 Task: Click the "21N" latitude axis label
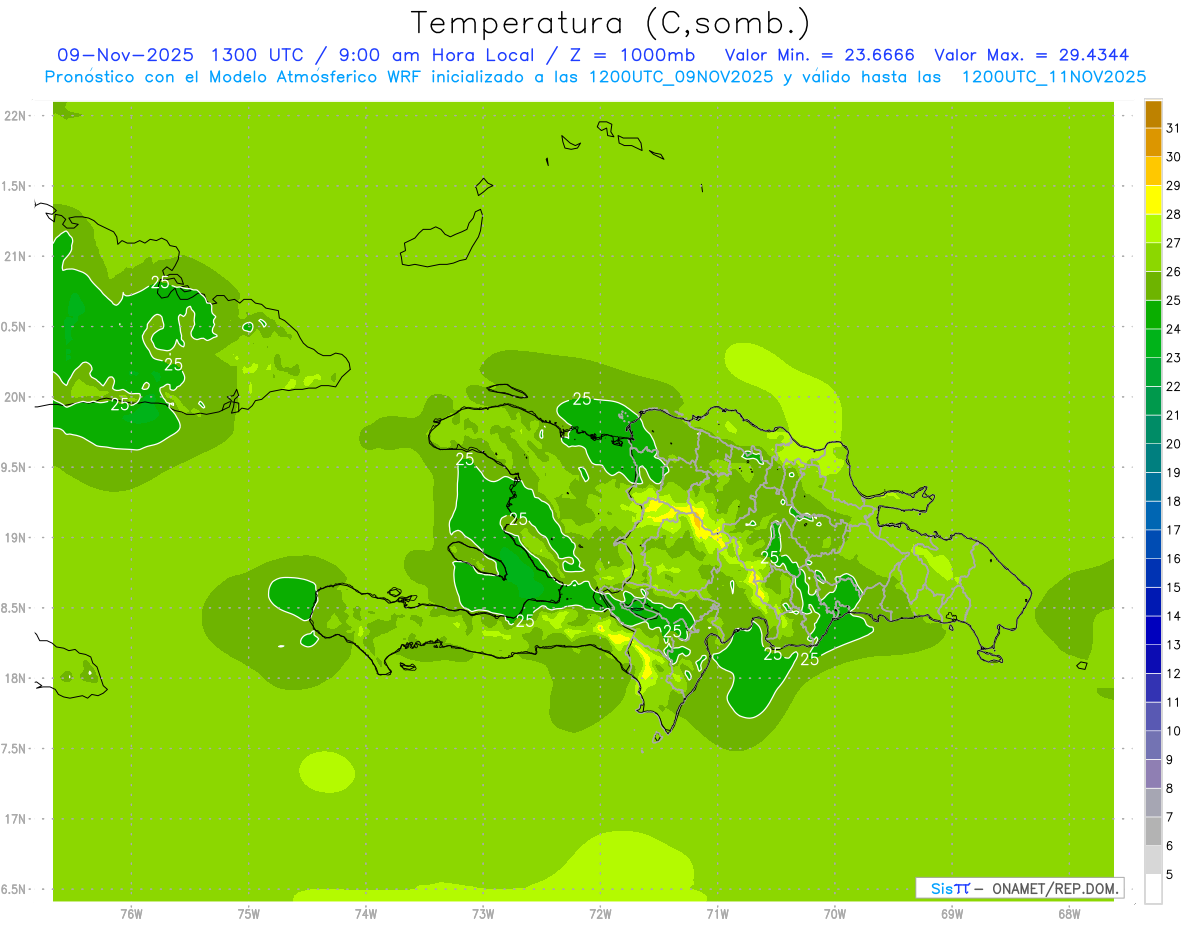(14, 257)
